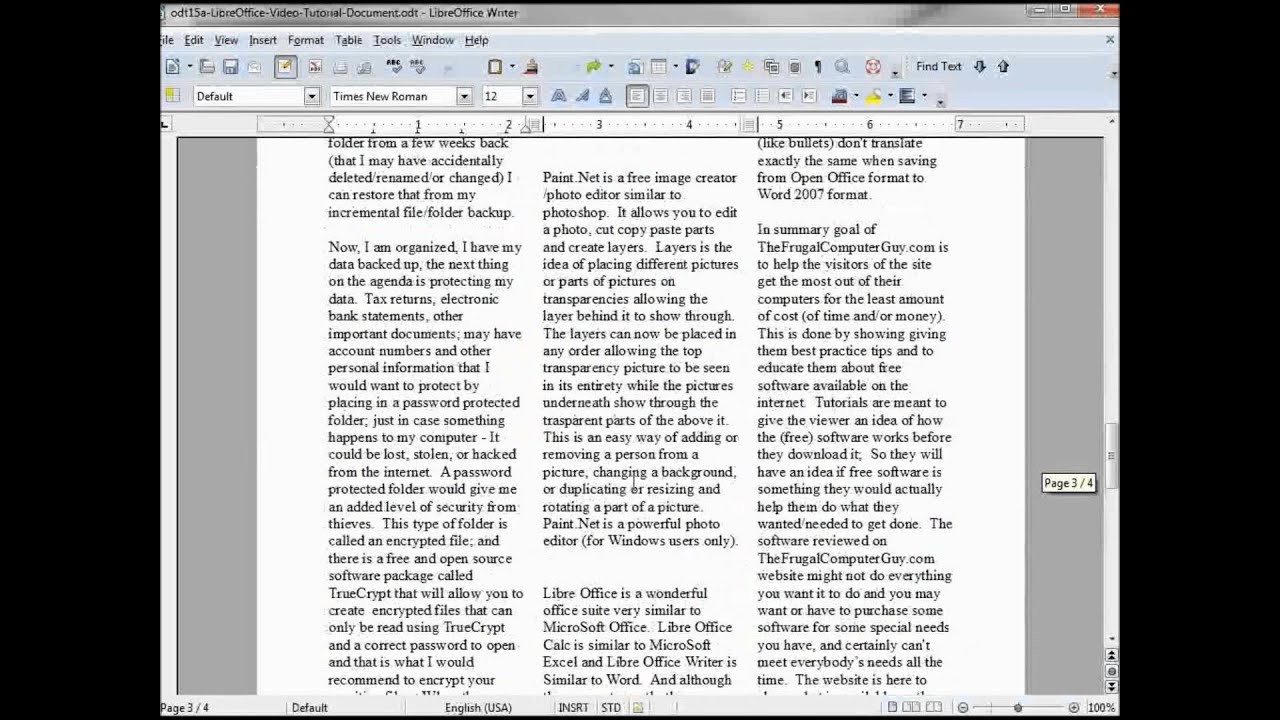
Task: Select Align Left
Action: point(637,96)
